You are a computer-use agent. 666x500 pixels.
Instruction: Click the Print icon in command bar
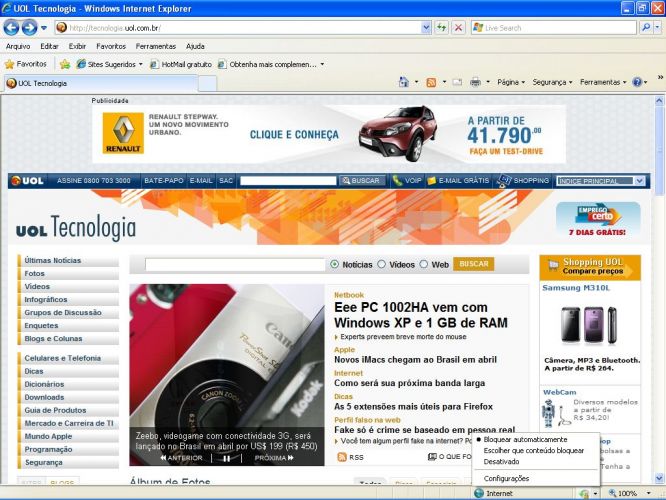[x=475, y=82]
